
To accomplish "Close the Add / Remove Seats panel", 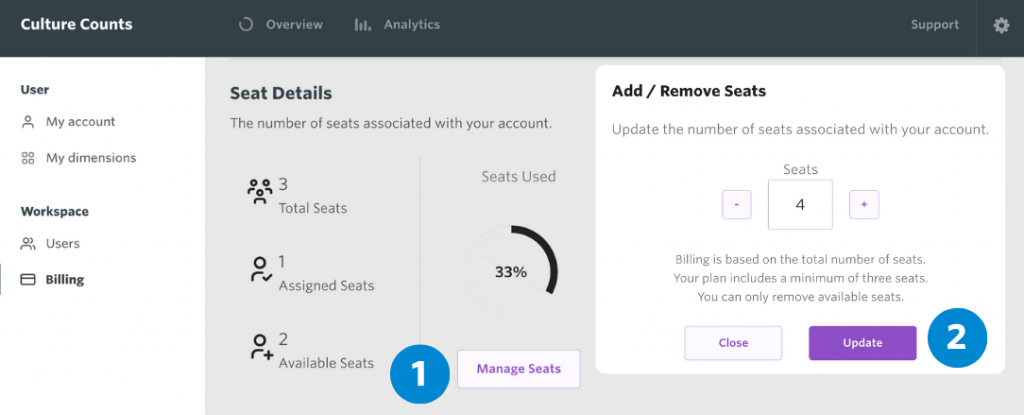I will [733, 343].
